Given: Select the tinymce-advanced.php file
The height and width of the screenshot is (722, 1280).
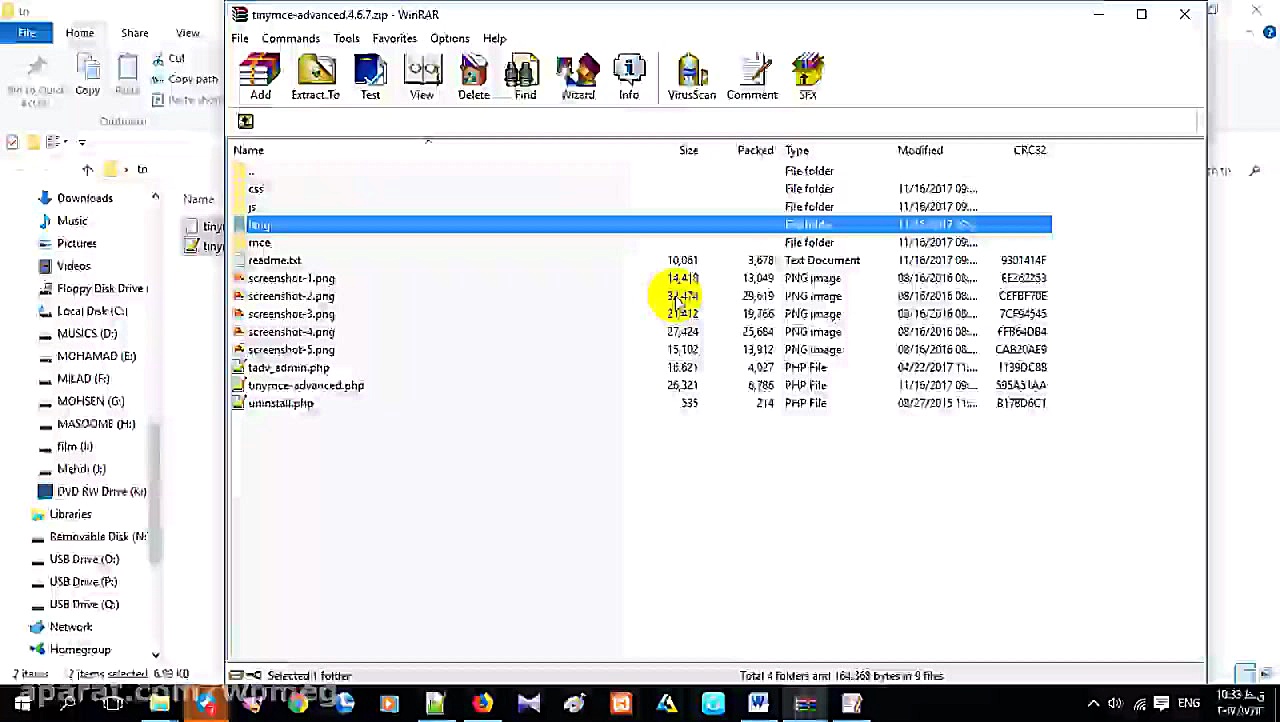Looking at the screenshot, I should tap(642, 386).
